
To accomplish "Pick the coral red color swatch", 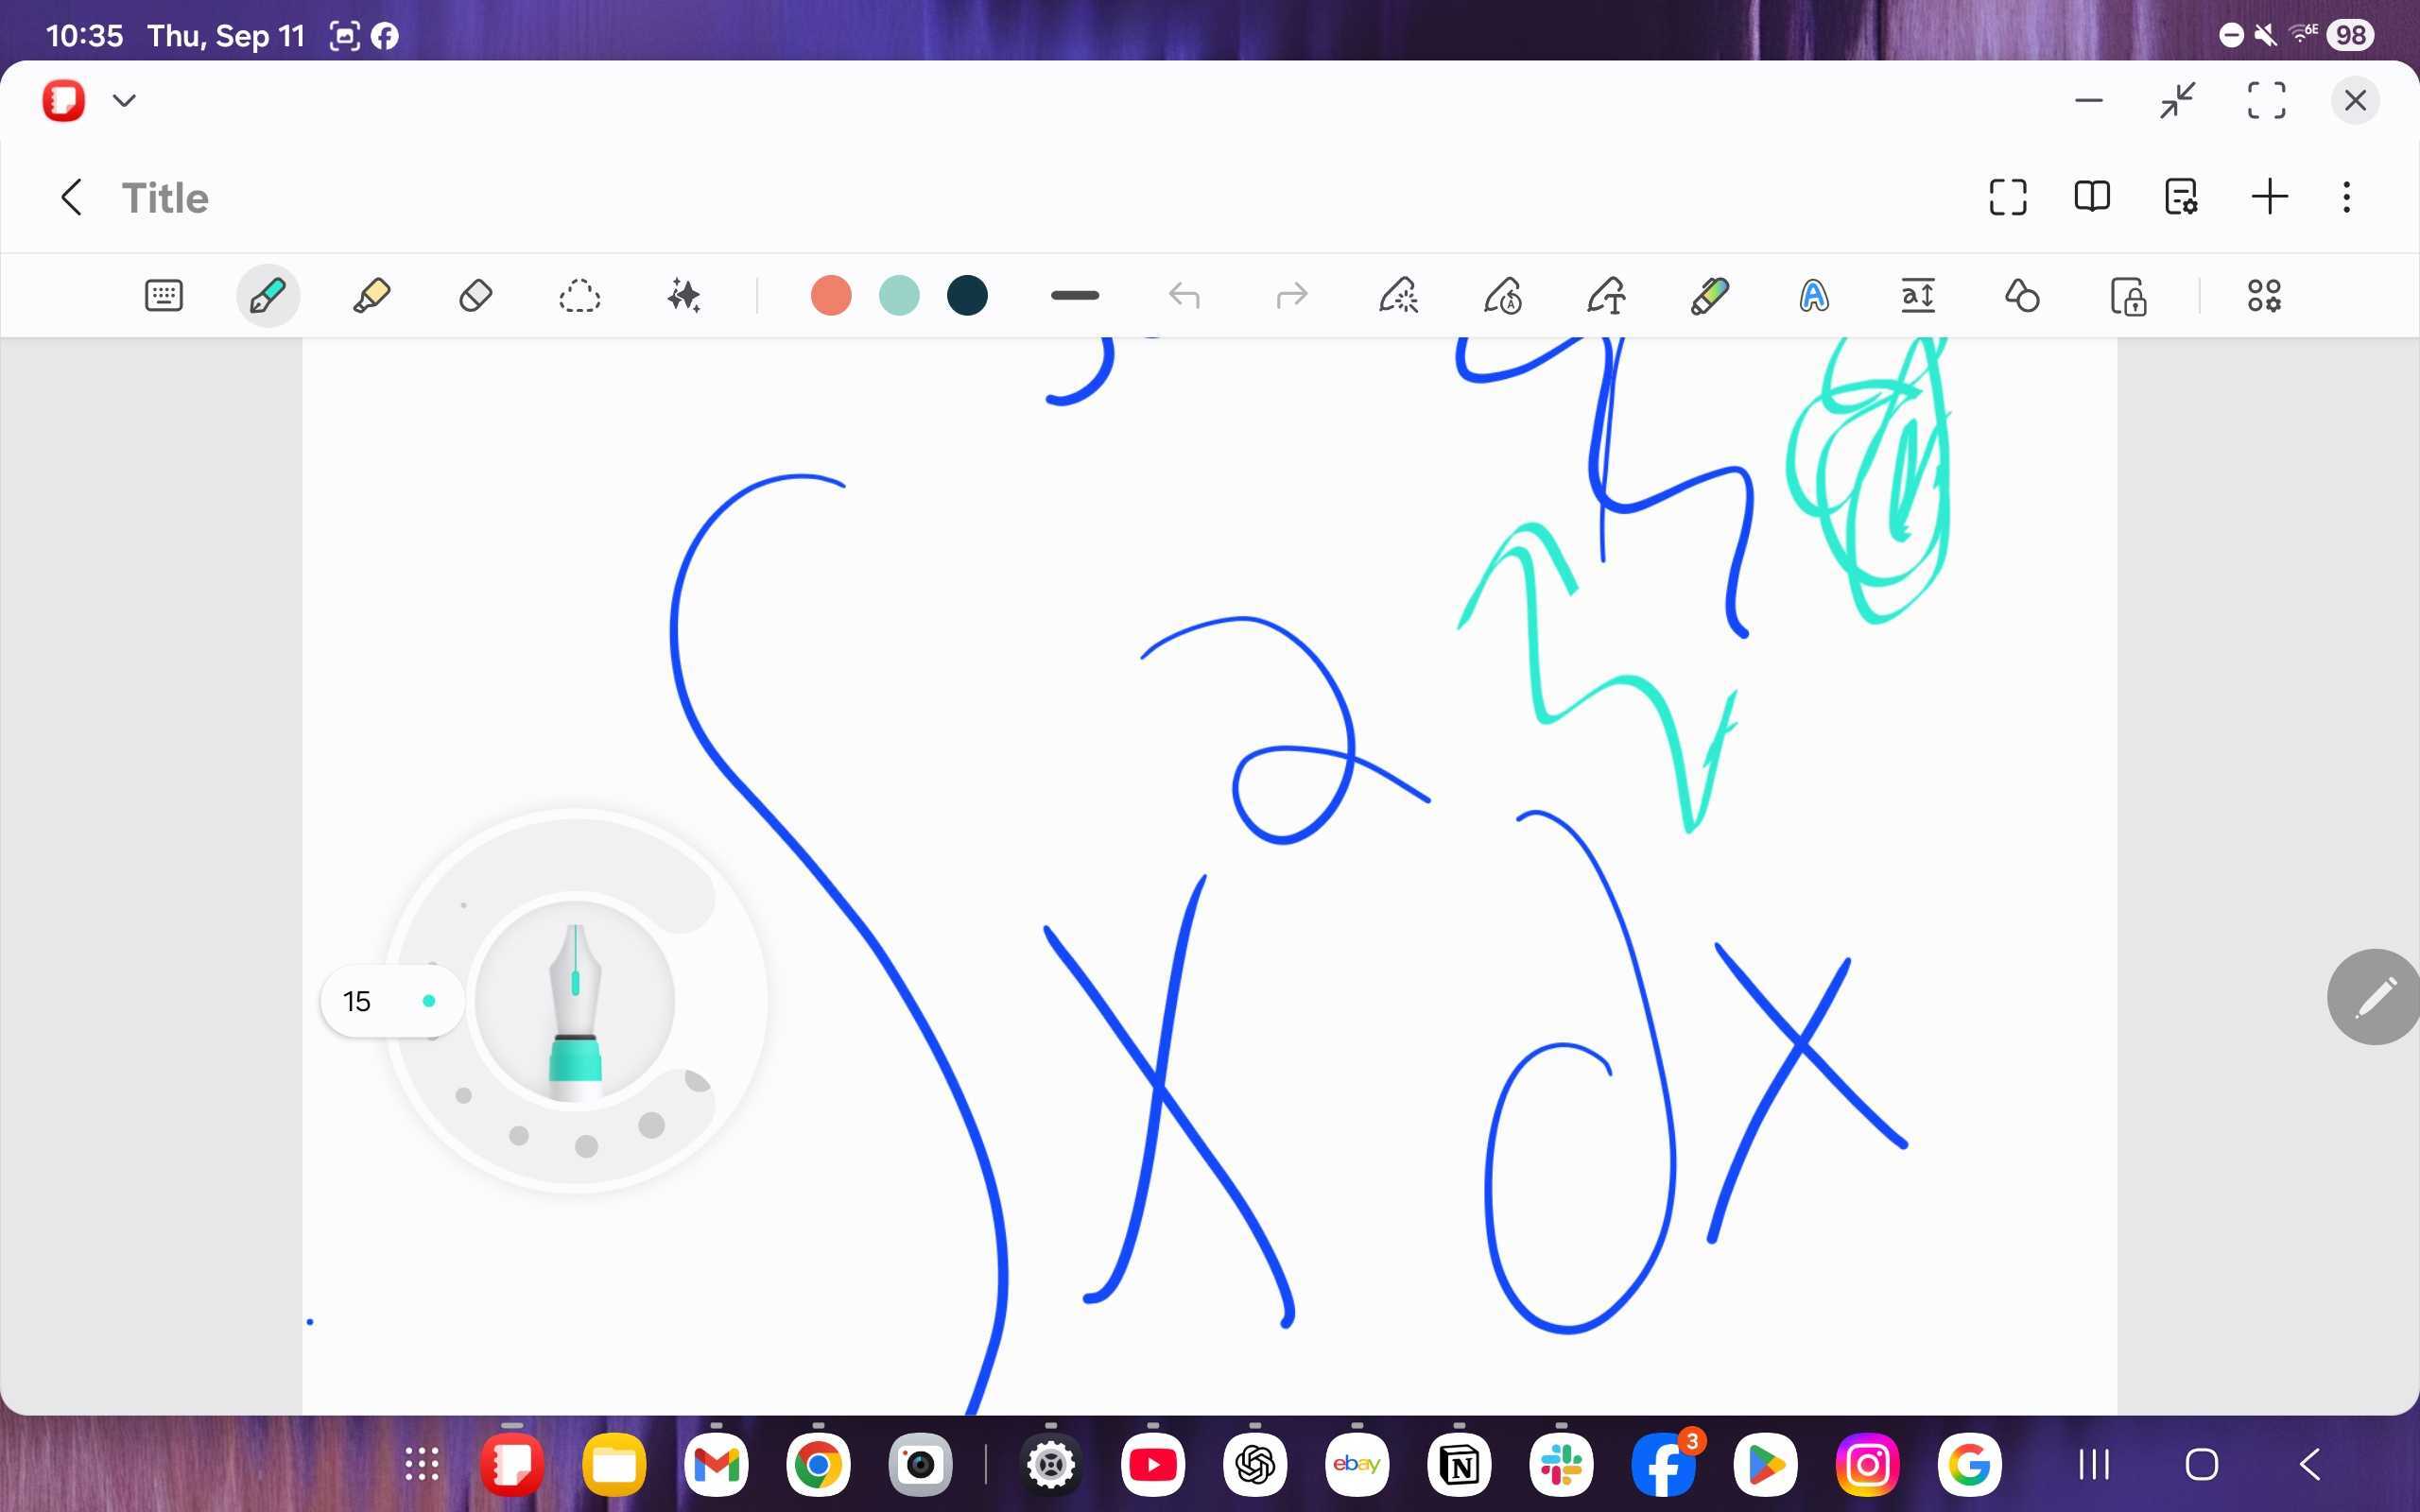I will tap(830, 296).
